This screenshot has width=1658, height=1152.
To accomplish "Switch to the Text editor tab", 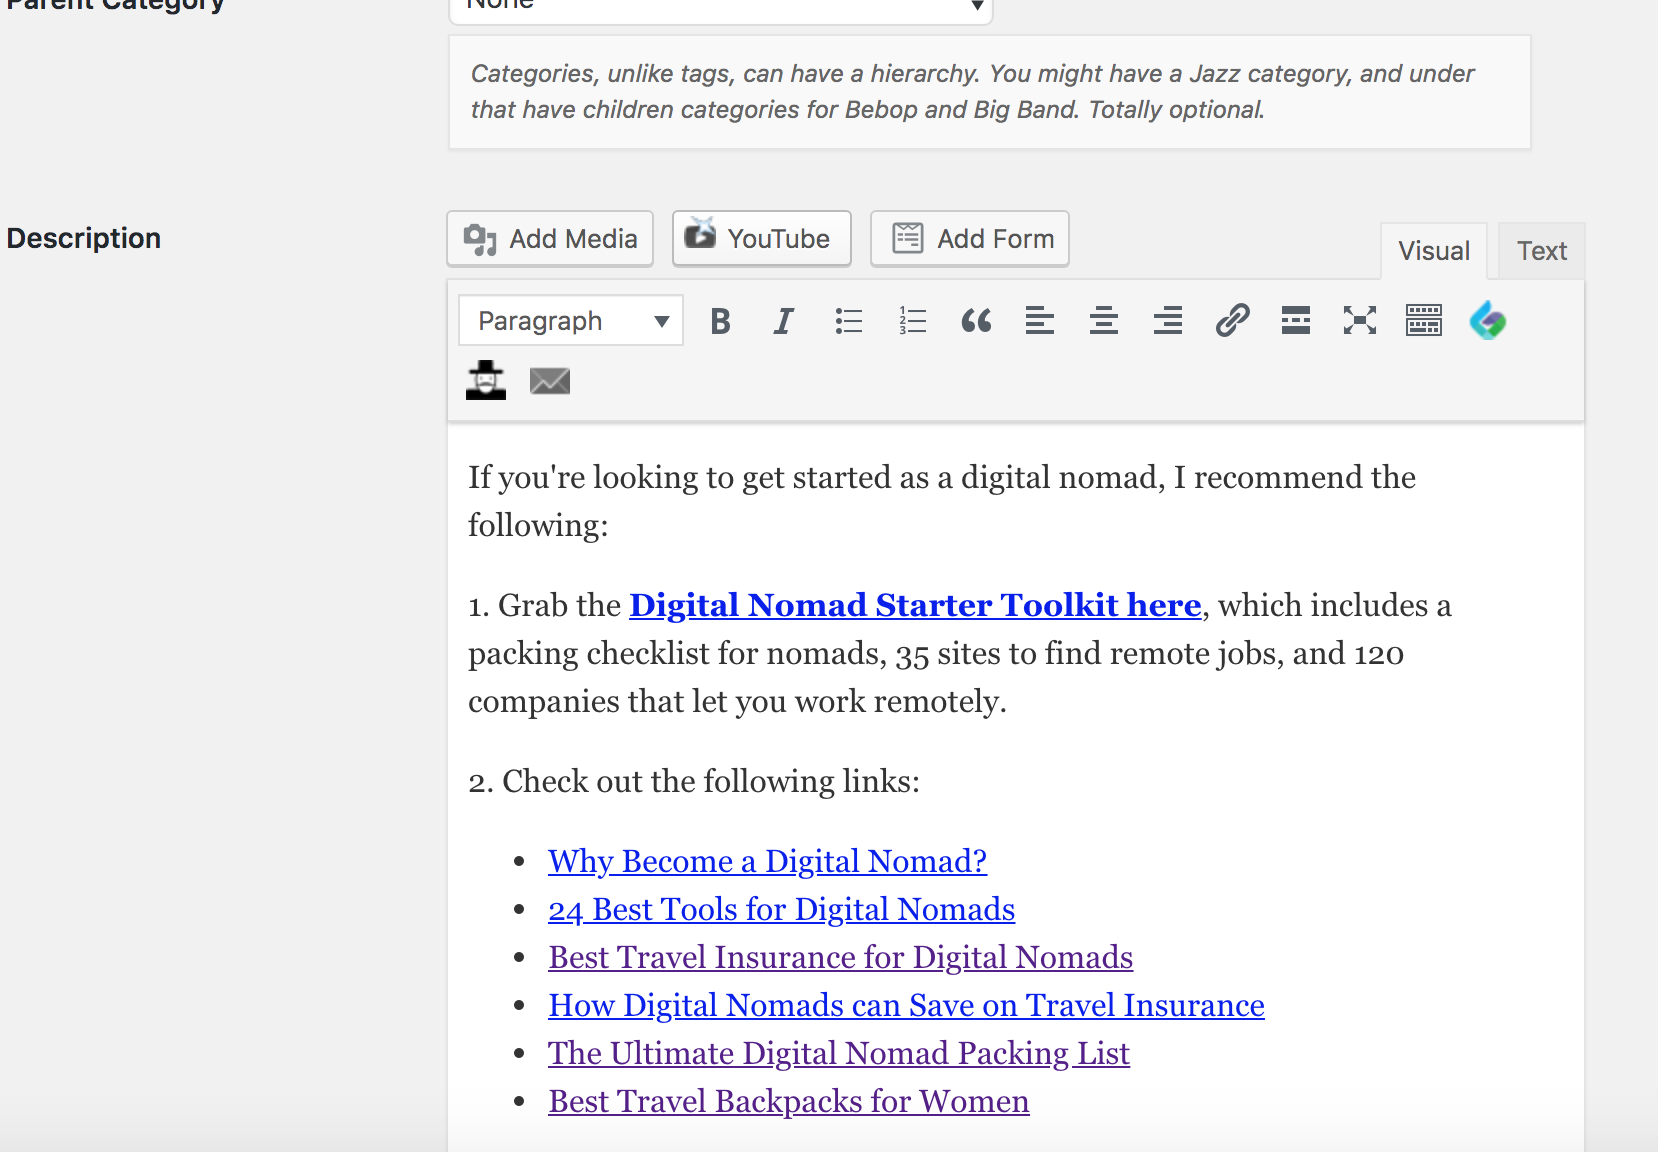I will click(1542, 251).
